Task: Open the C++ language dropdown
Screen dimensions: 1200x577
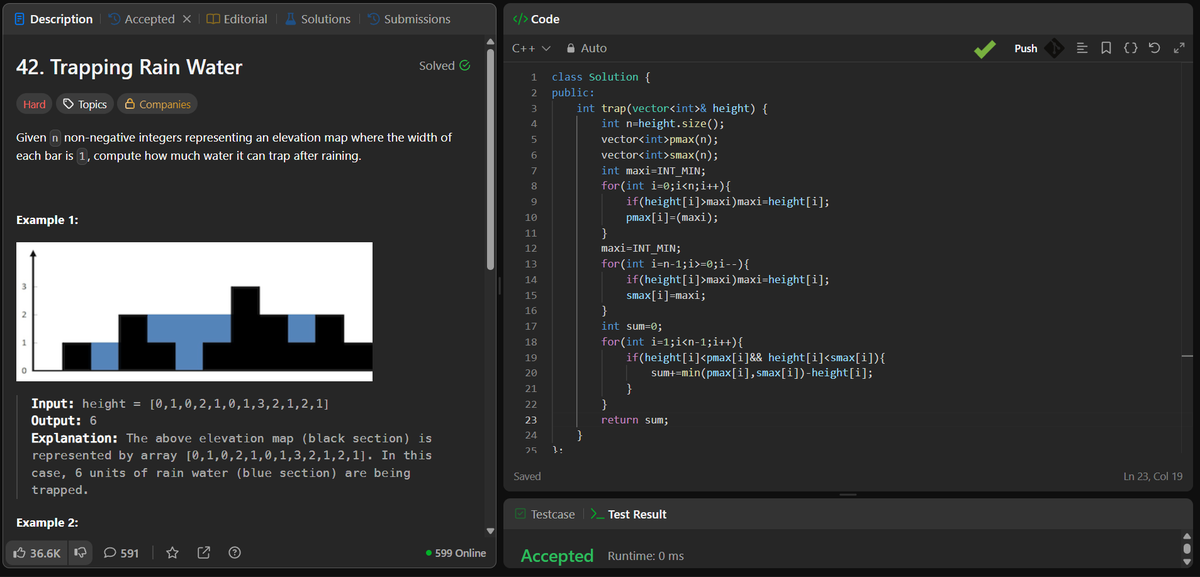Action: 531,48
